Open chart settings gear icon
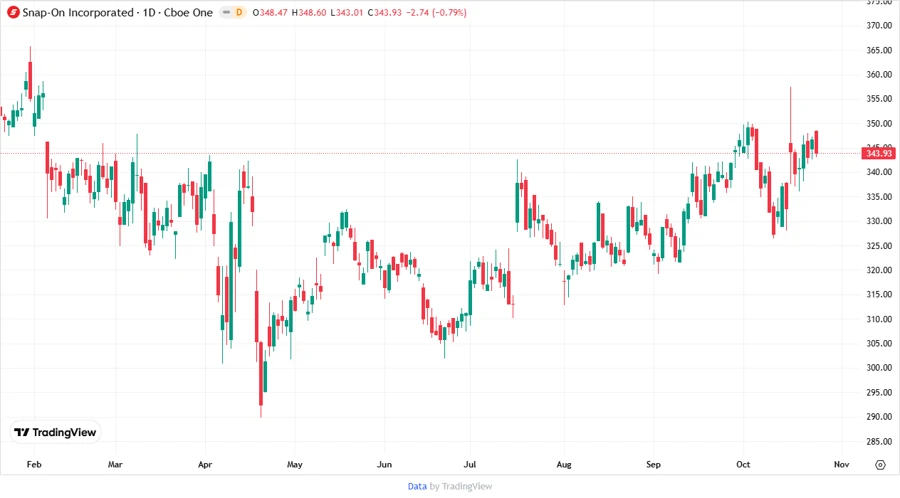 [x=880, y=465]
